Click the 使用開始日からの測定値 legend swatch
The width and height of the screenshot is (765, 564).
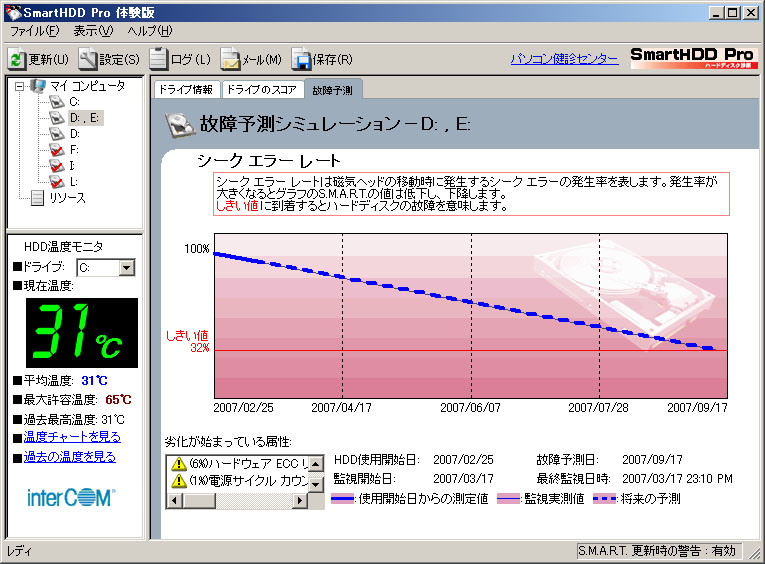[342, 499]
